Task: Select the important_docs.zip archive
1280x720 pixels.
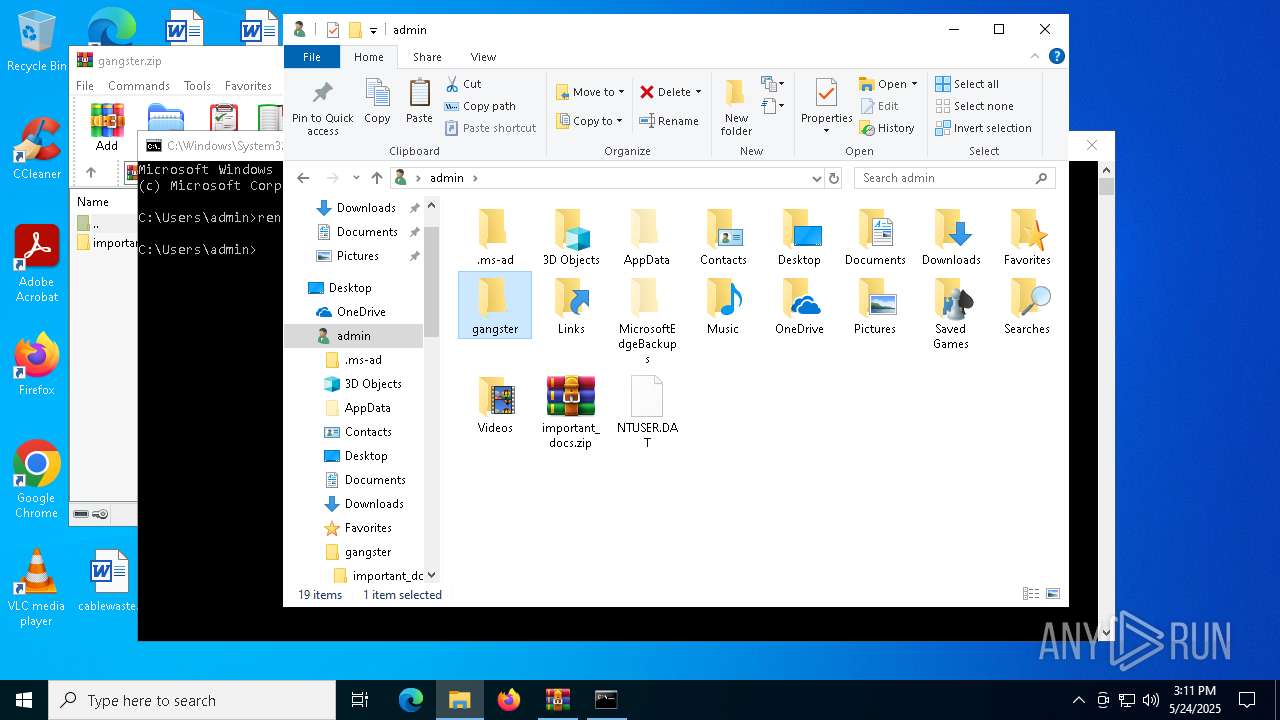Action: [x=571, y=411]
